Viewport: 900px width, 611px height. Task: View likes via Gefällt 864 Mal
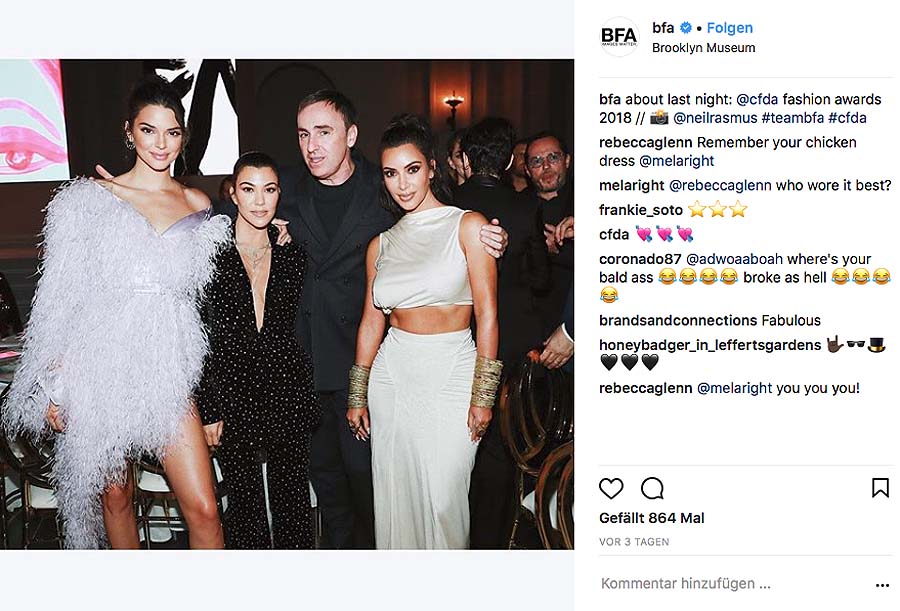tap(651, 518)
